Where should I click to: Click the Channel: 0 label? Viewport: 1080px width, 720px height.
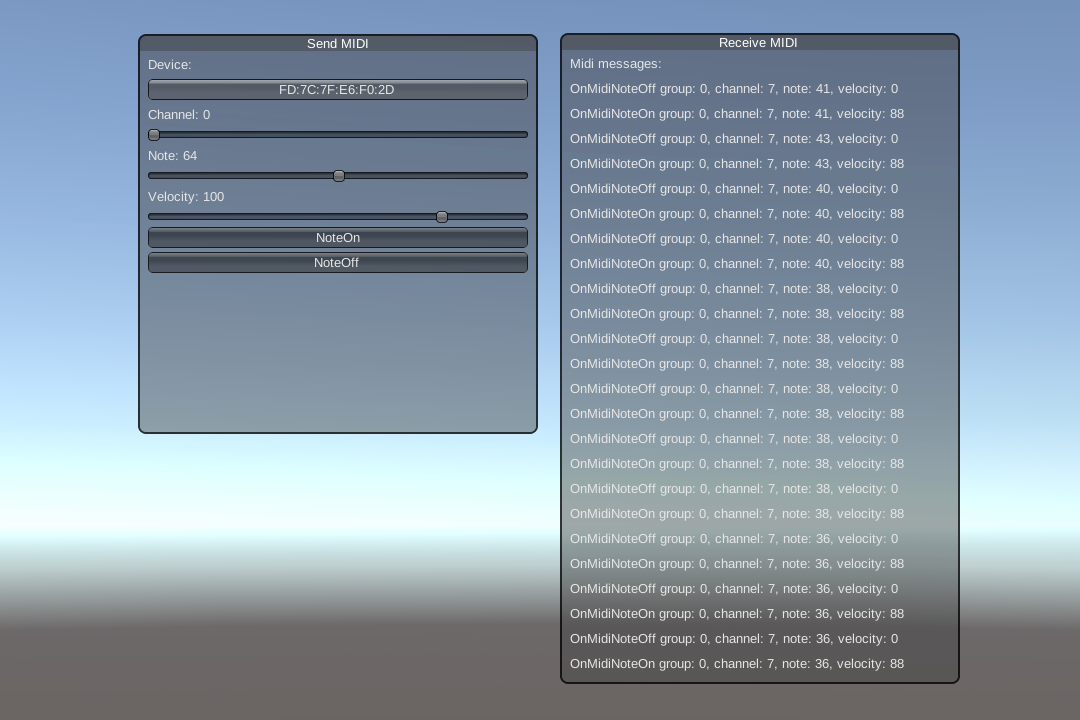(x=179, y=114)
